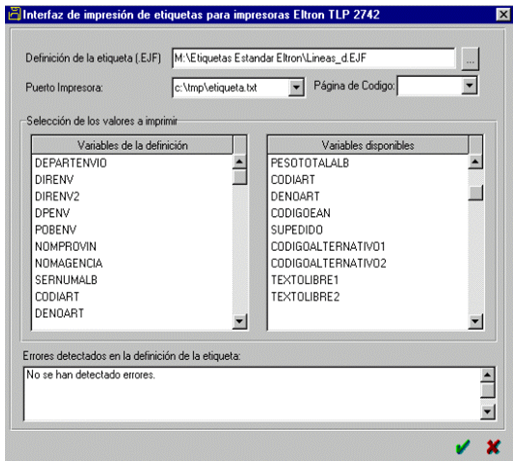Click the errors box scrollbar thumb
The width and height of the screenshot is (518, 469).
487,390
